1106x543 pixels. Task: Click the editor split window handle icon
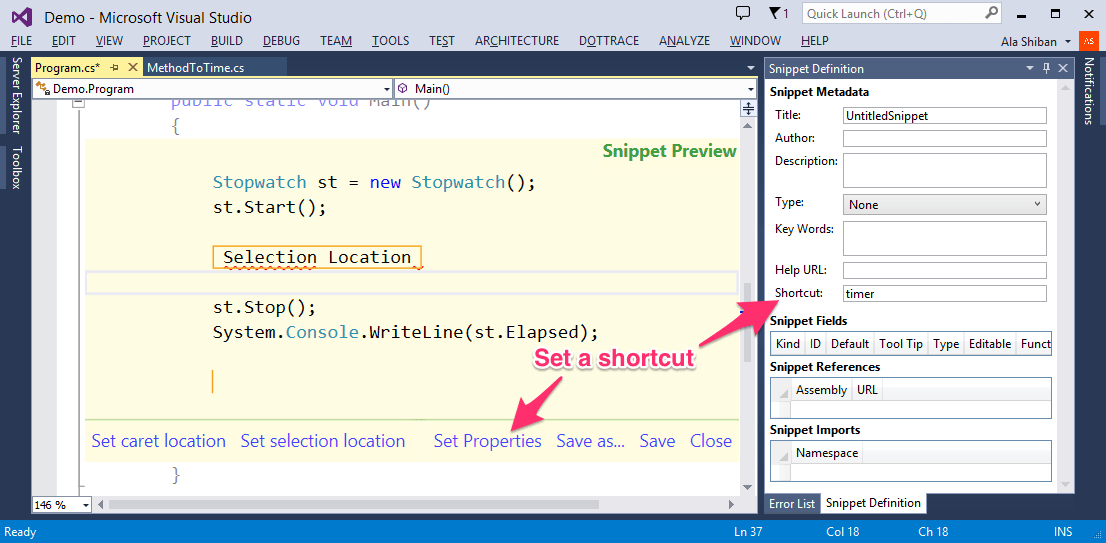pyautogui.click(x=748, y=109)
